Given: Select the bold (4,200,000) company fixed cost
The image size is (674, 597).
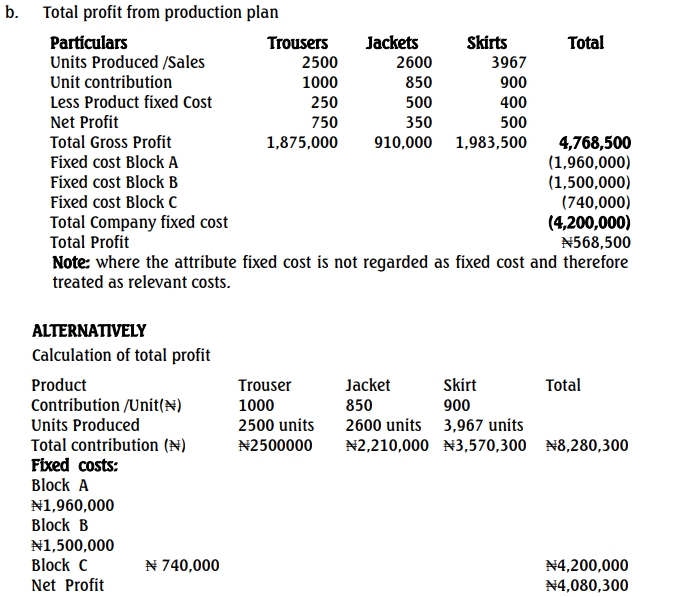Looking at the screenshot, I should [x=590, y=222].
